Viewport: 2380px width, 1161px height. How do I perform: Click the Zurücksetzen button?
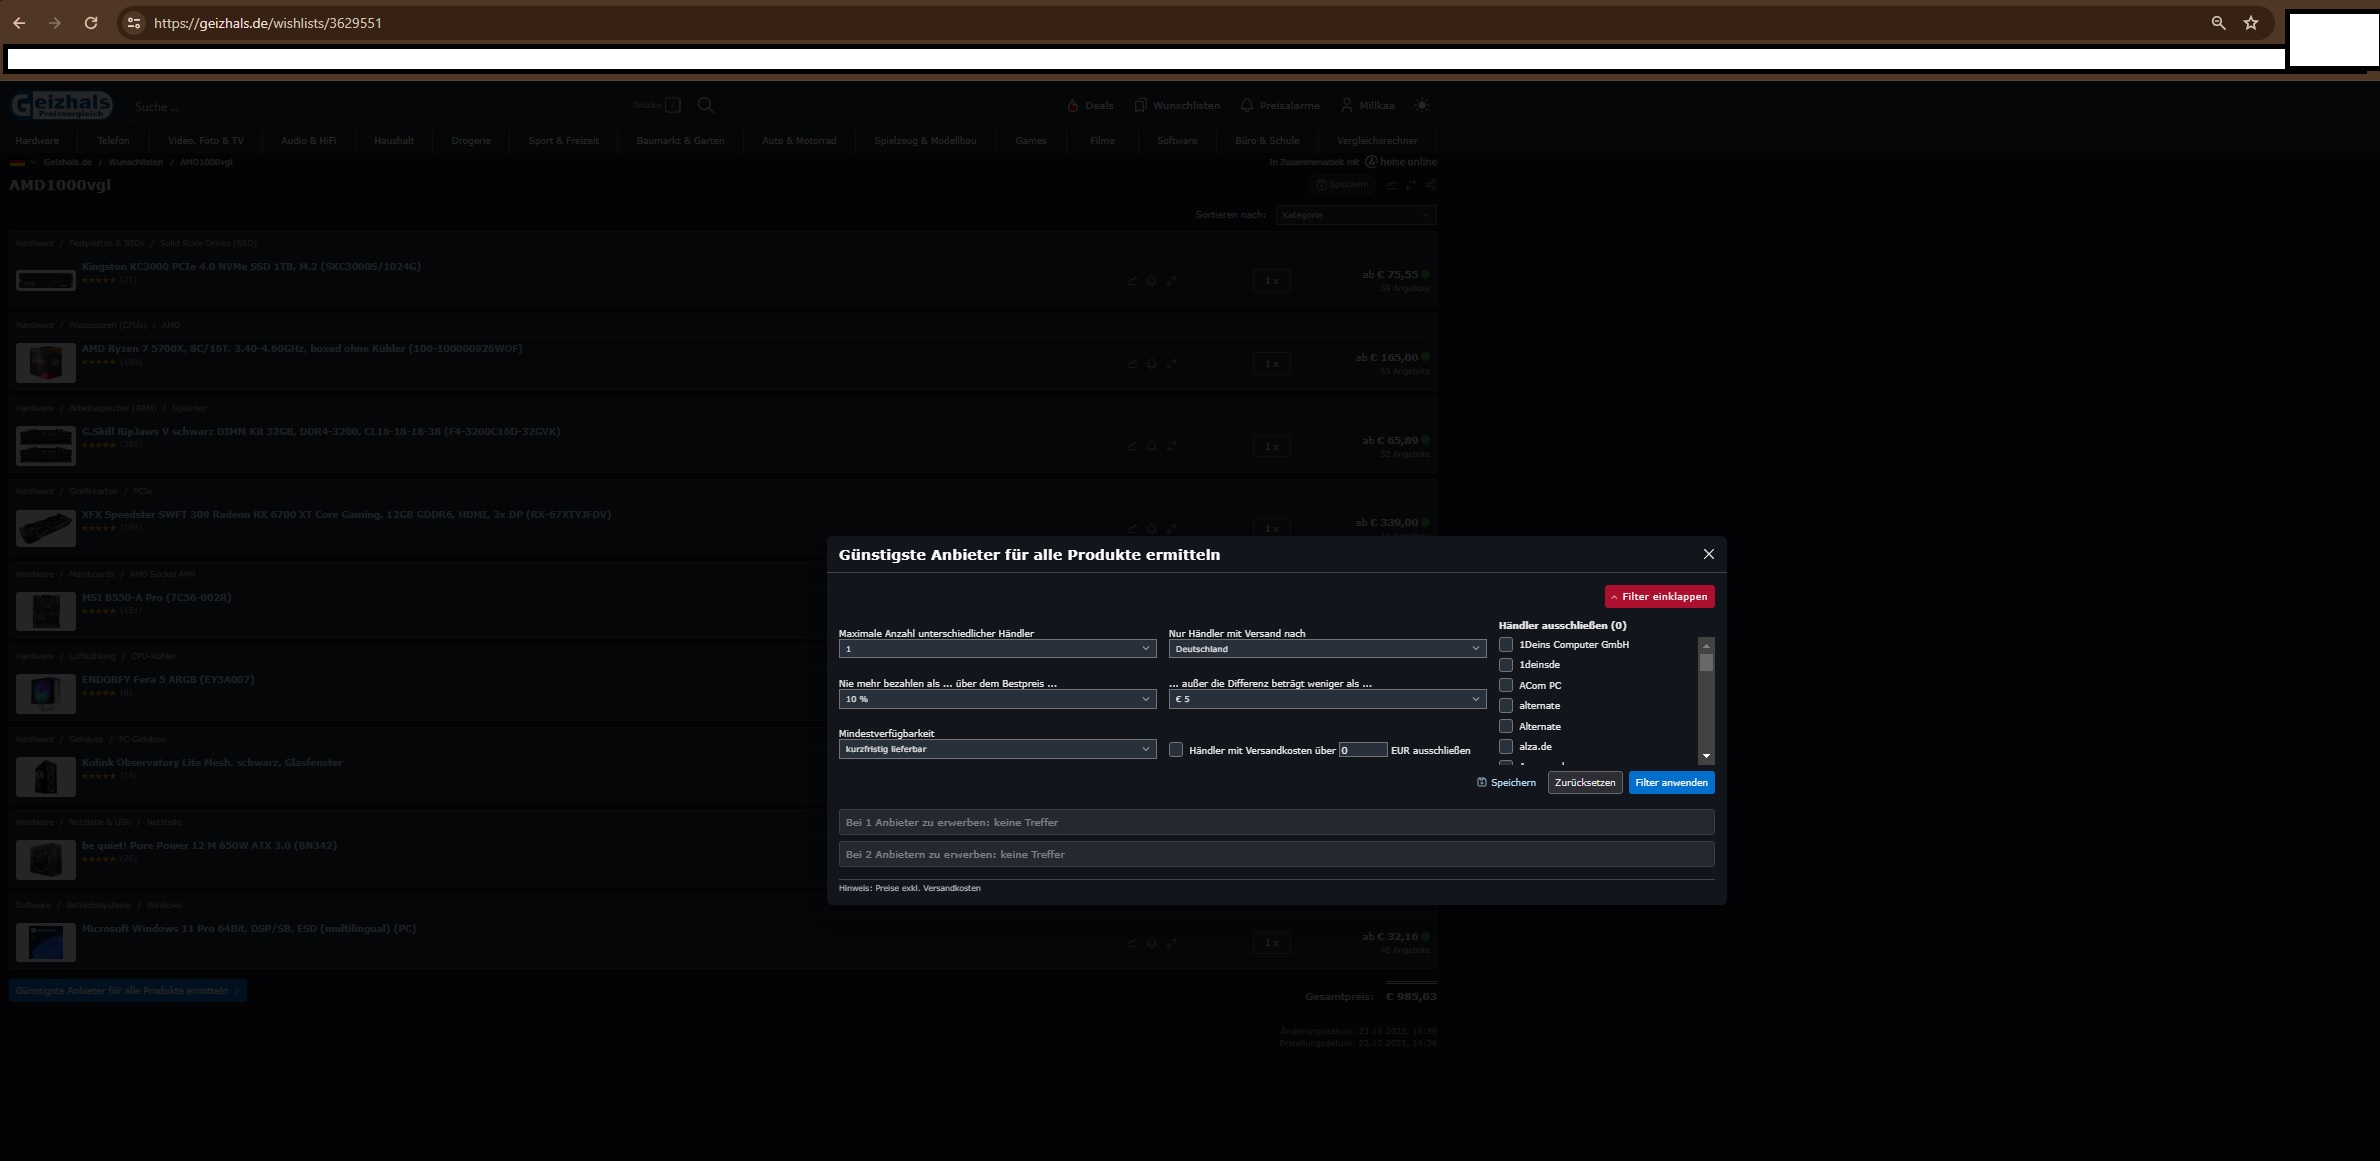[1584, 782]
